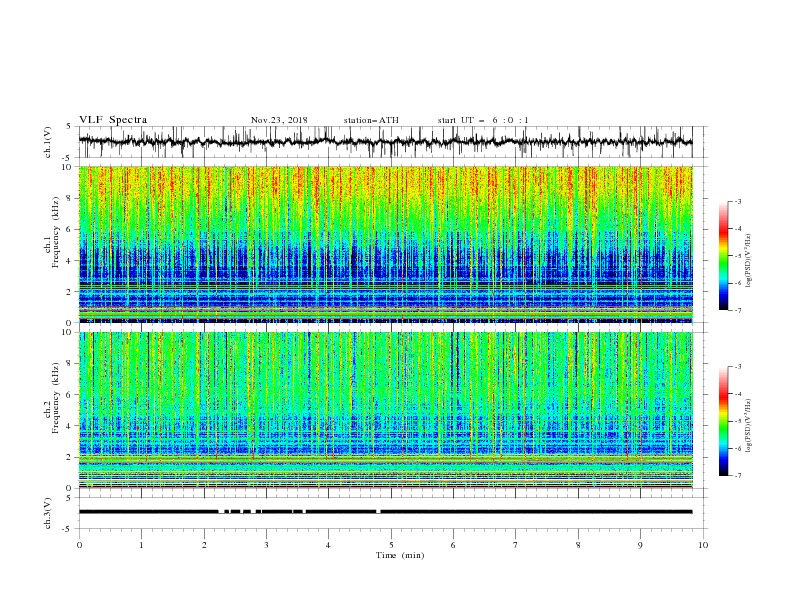Click inside the ch.1 spectrogram panel
The width and height of the screenshot is (792, 612).
(x=385, y=244)
